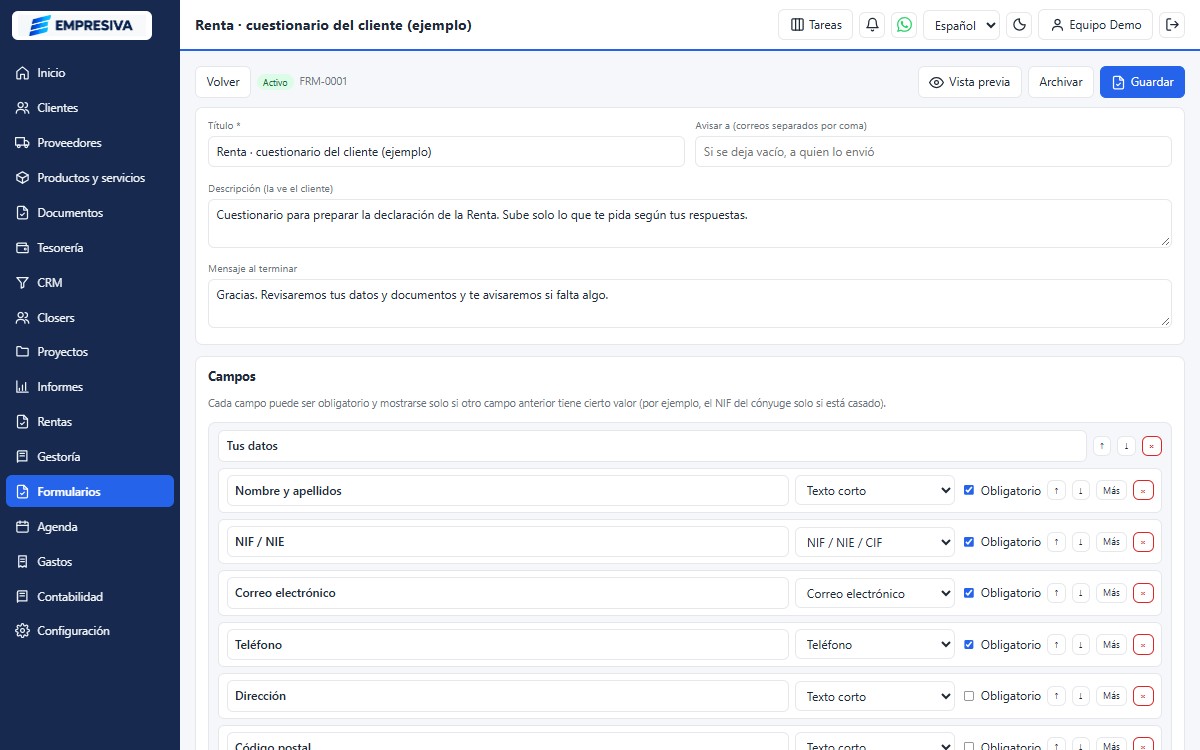Open type dropdown for 'Teléfono' field
1200x750 pixels.
pyautogui.click(x=875, y=645)
